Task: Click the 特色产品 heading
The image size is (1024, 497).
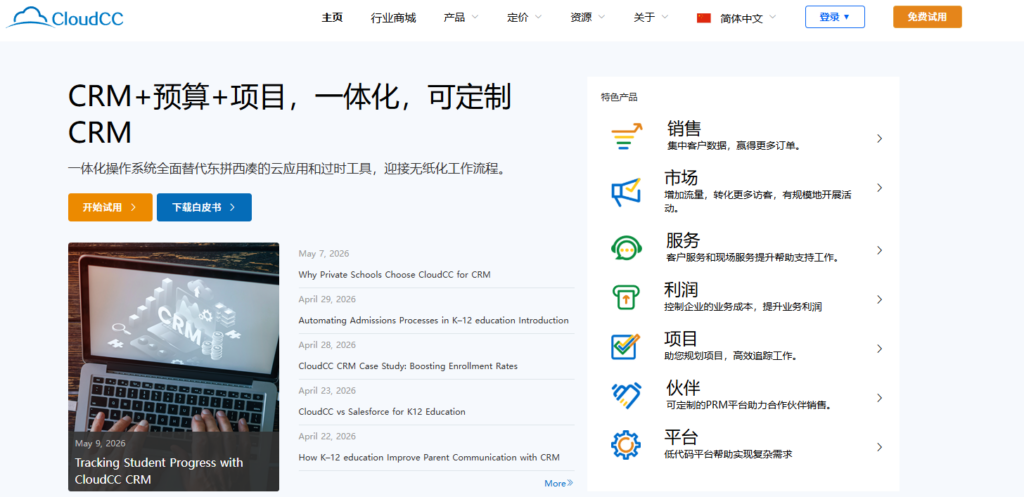Action: [619, 97]
